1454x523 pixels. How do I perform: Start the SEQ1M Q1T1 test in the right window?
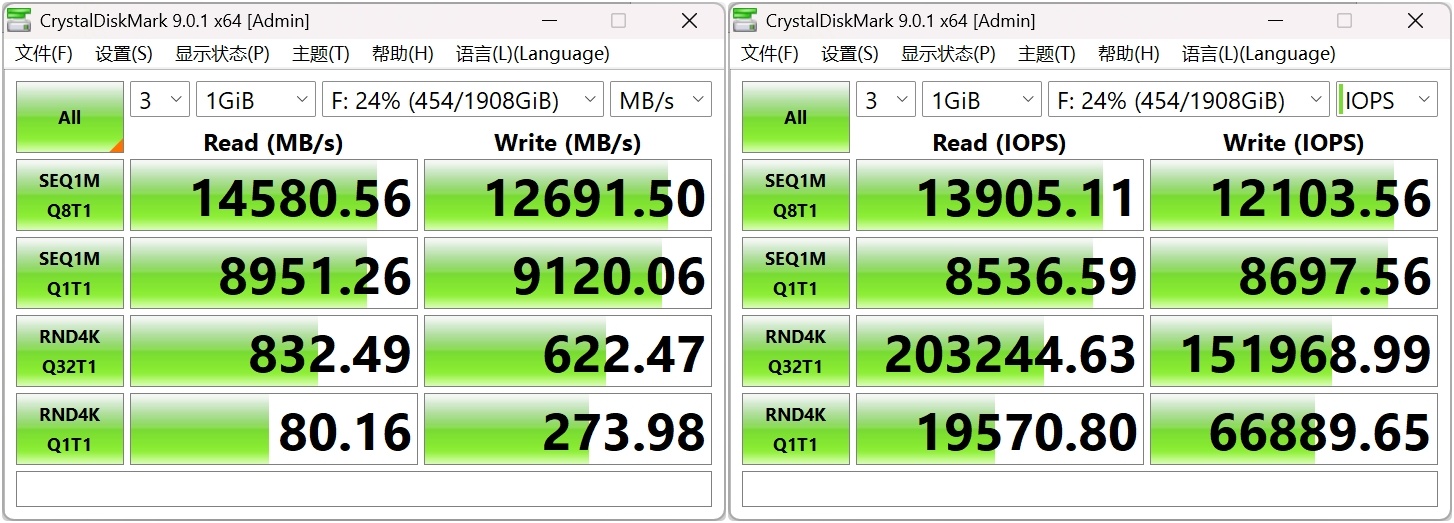click(796, 273)
